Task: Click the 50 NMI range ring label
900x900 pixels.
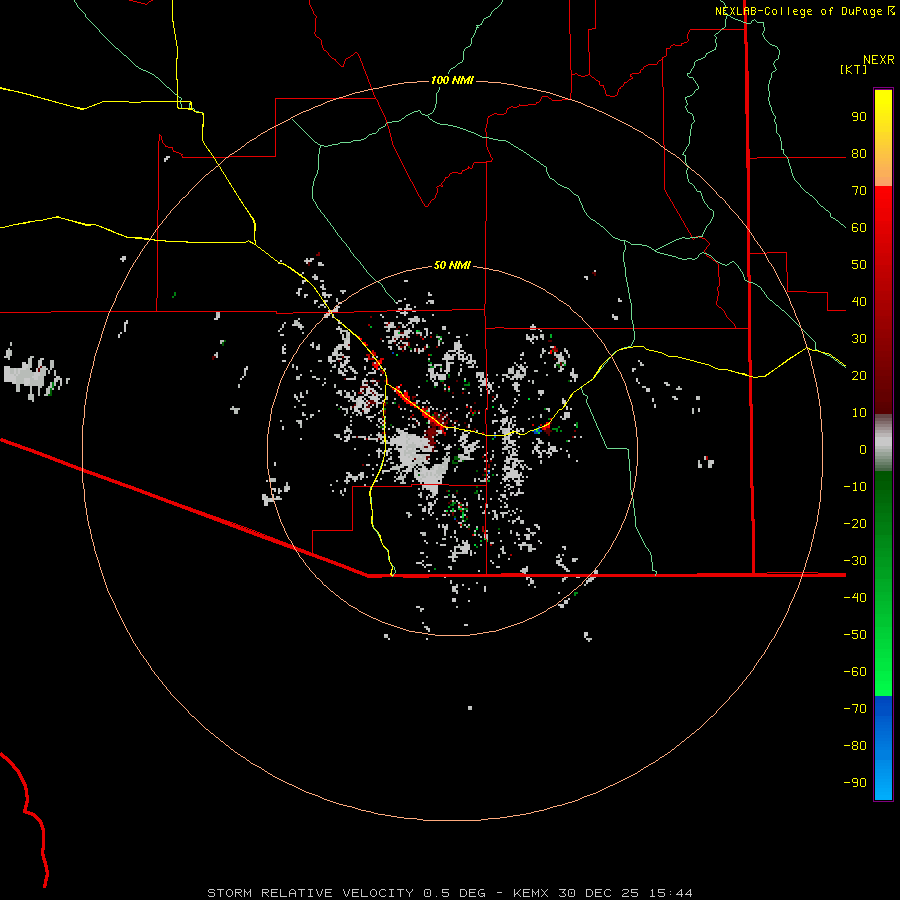Action: [452, 265]
